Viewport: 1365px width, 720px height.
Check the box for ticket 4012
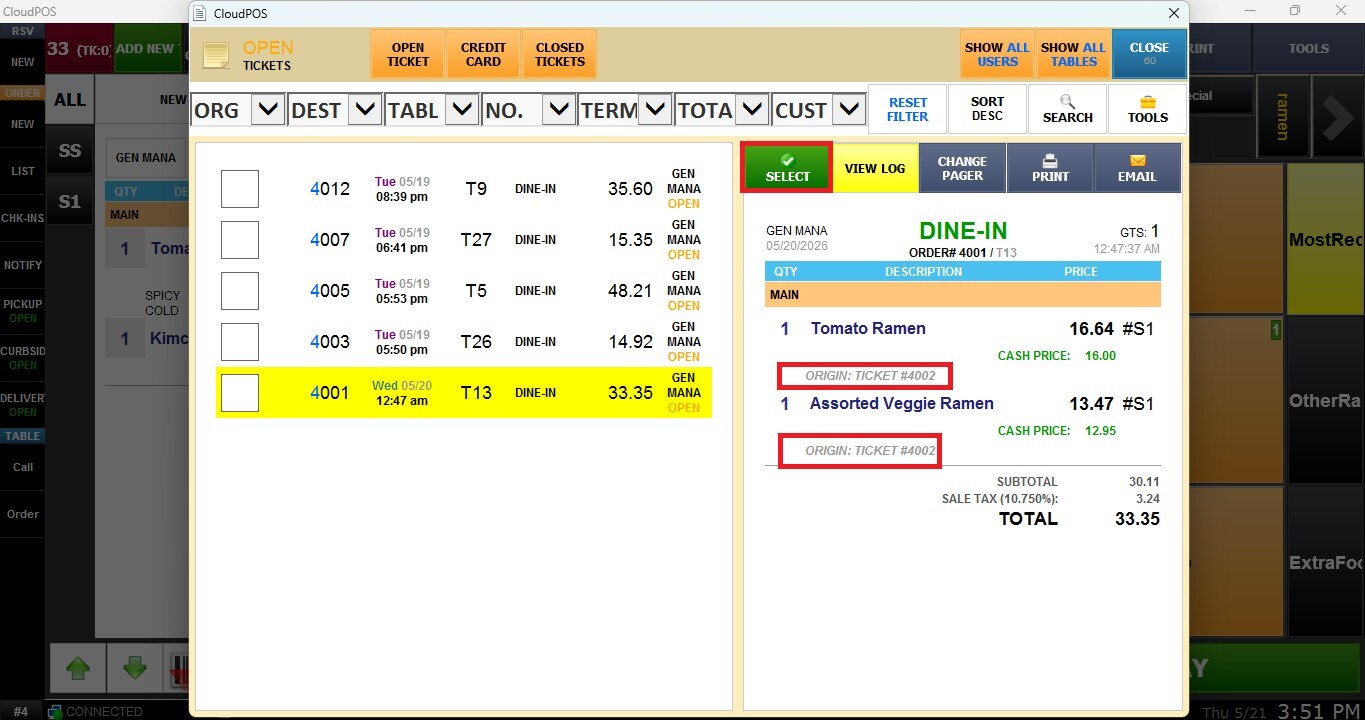[x=240, y=189]
